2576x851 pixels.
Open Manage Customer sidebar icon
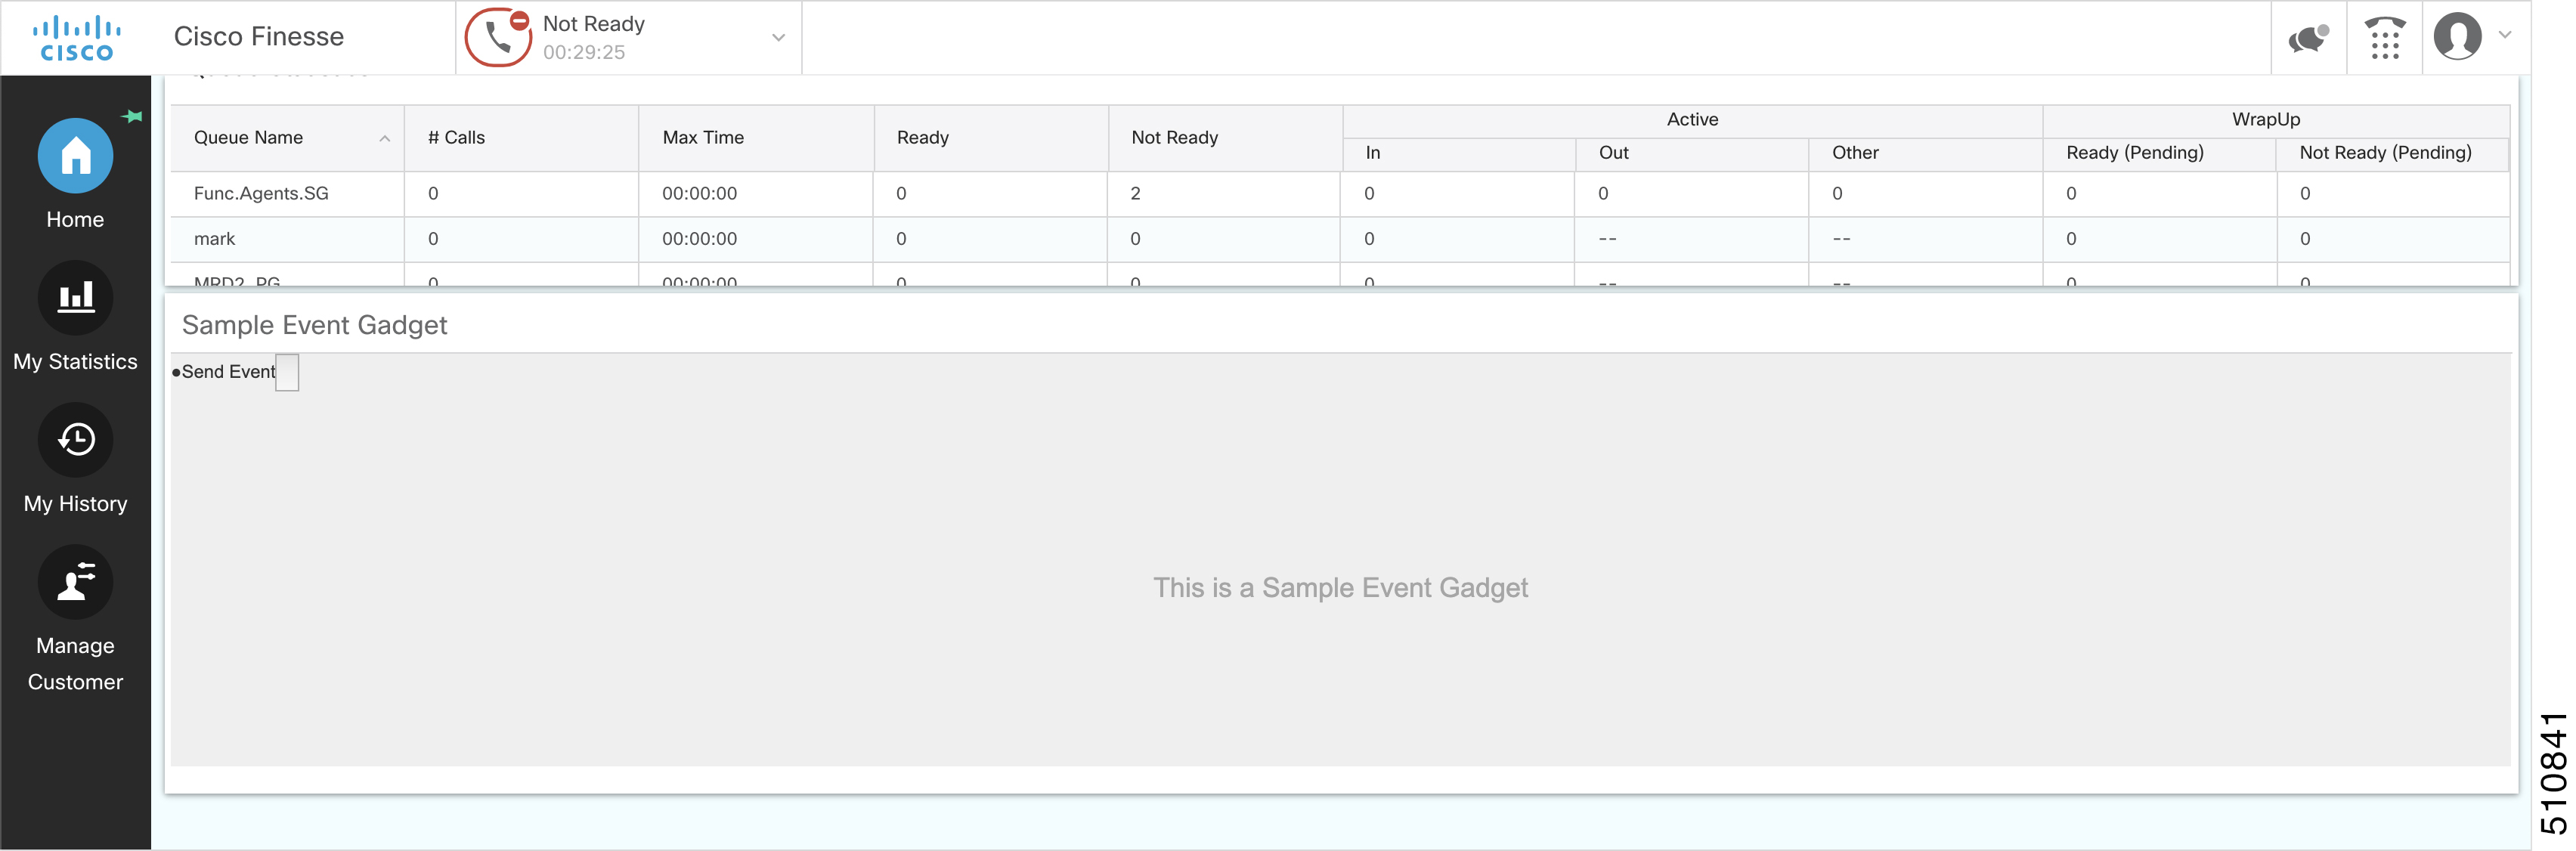pos(75,582)
